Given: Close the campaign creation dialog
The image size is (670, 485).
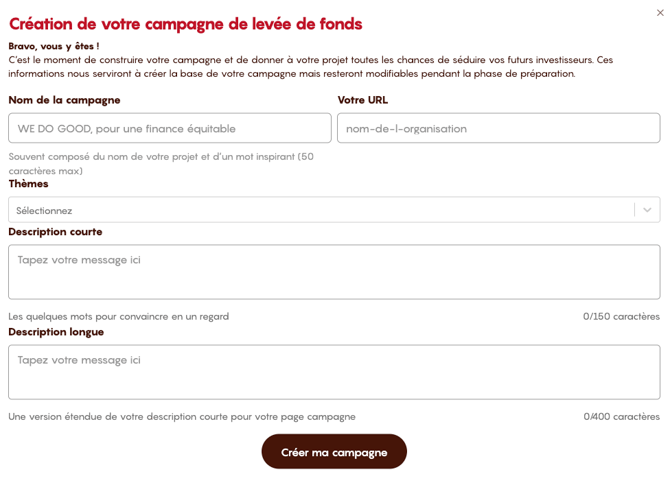Looking at the screenshot, I should (659, 13).
